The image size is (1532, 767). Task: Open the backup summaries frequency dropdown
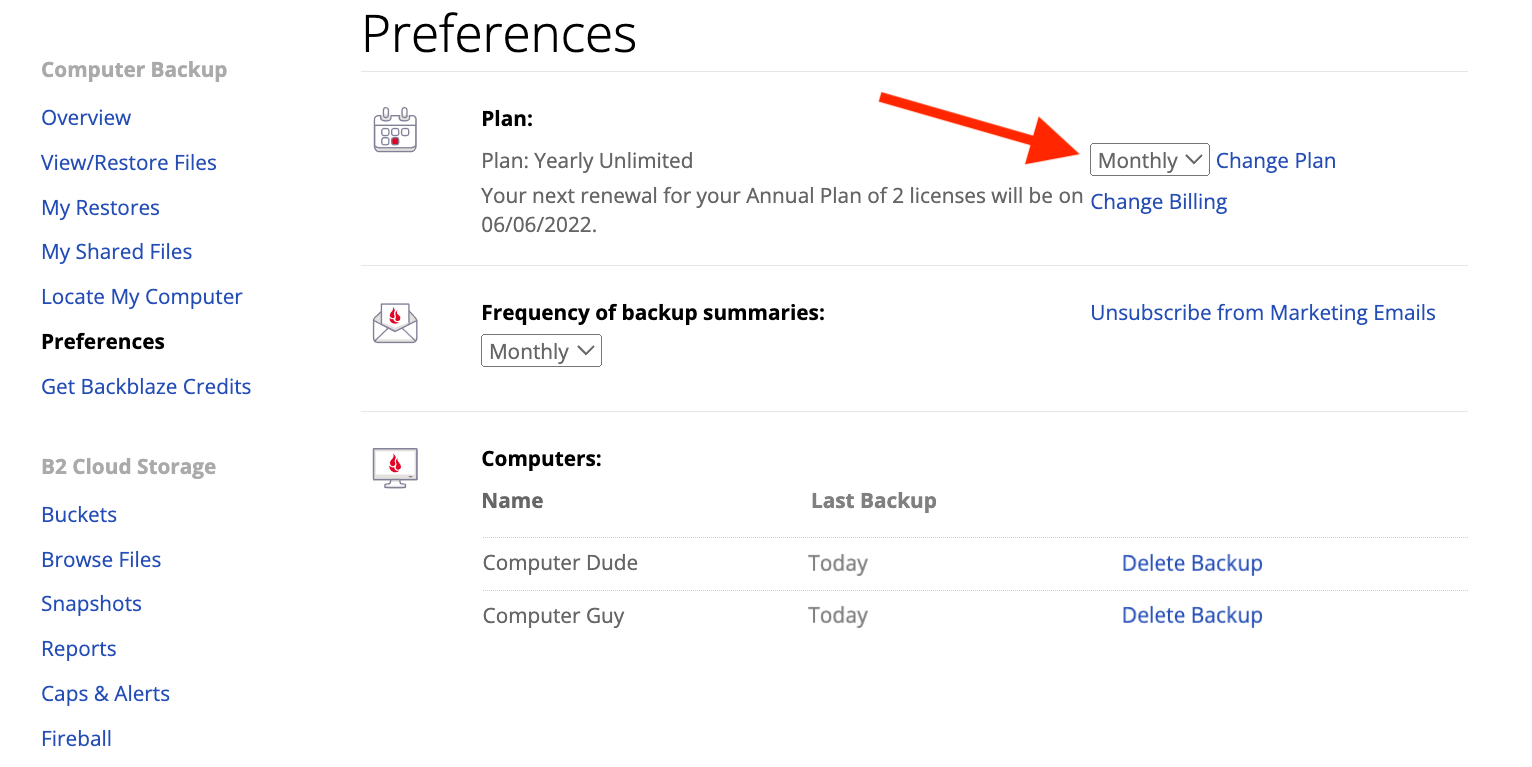(x=541, y=351)
